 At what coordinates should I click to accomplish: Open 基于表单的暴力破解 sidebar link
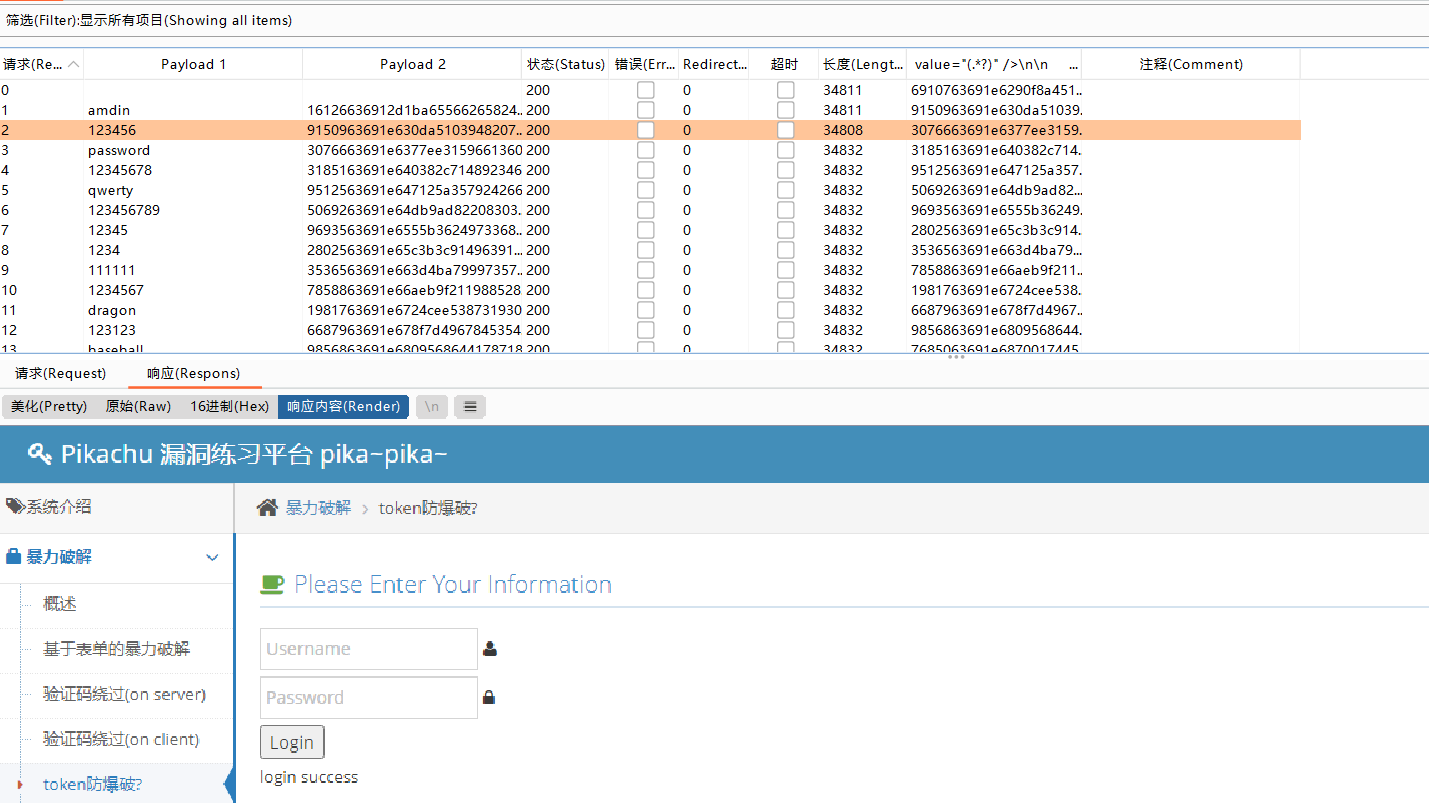116,649
